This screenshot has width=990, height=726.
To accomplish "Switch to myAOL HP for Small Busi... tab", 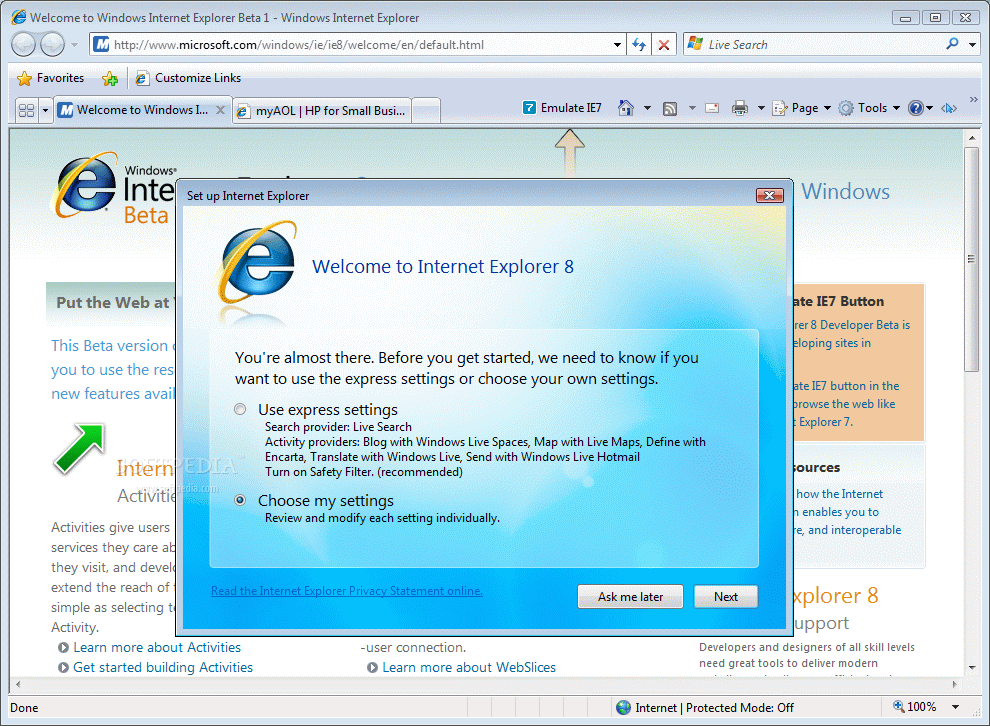I will point(322,111).
